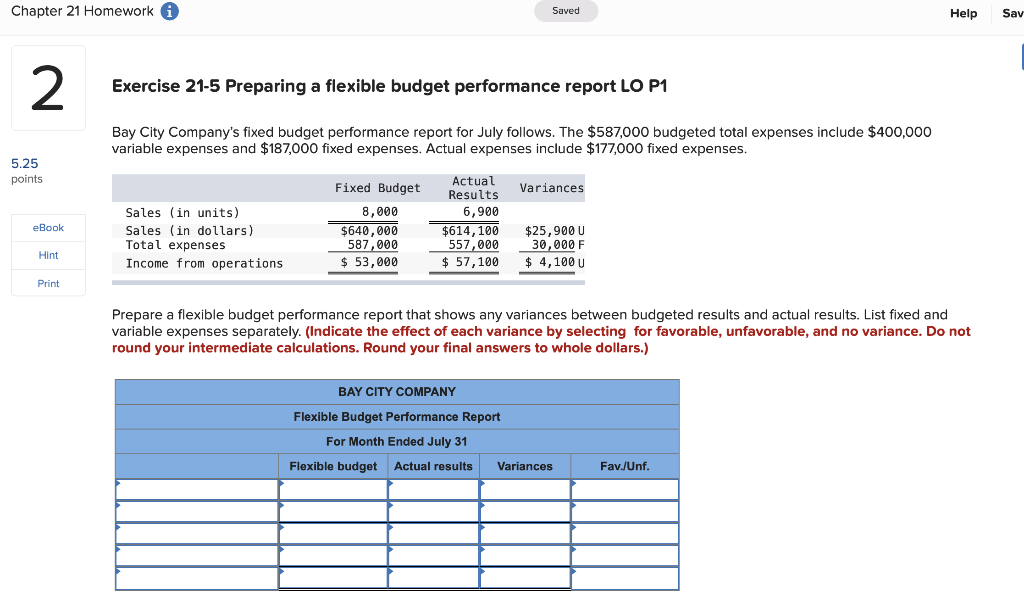Screen dimensions: 1024x597
Task: Click the "$ 57,100" actual income value
Action: point(470,262)
